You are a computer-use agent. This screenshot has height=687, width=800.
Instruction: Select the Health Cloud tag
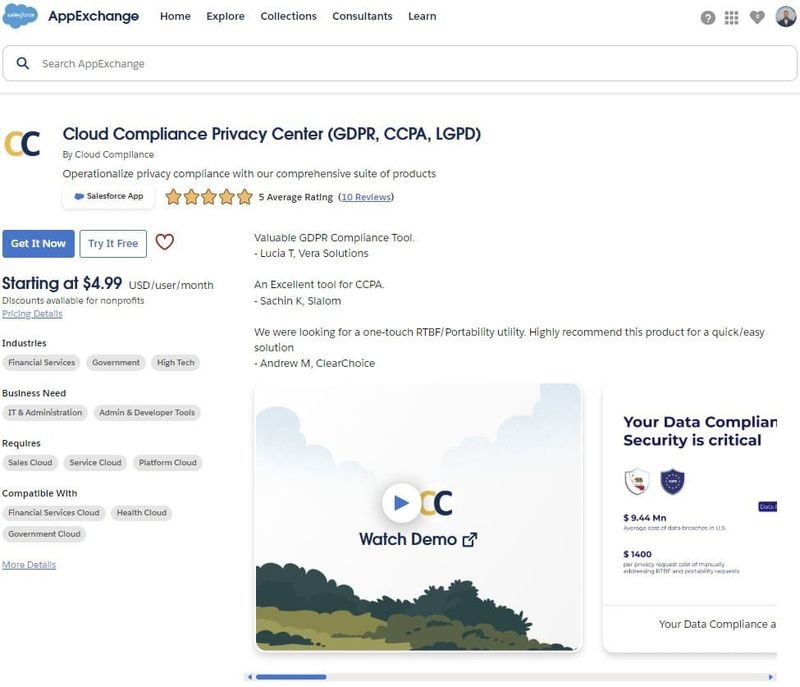tap(141, 513)
